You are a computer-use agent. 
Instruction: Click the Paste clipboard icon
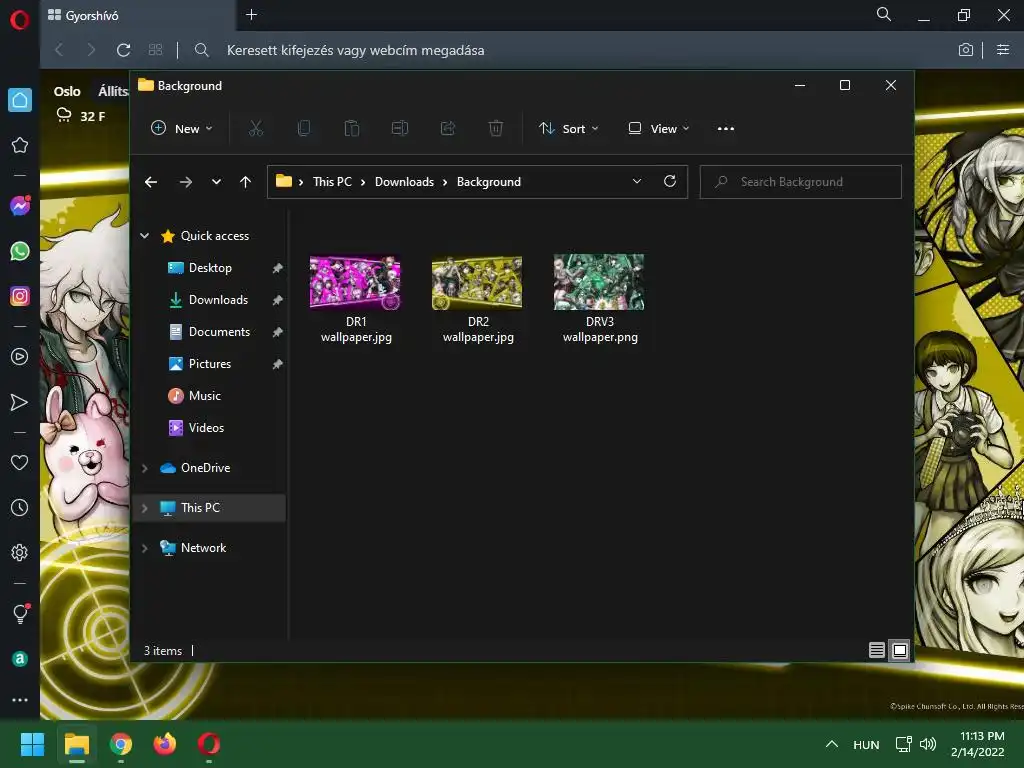(x=351, y=129)
